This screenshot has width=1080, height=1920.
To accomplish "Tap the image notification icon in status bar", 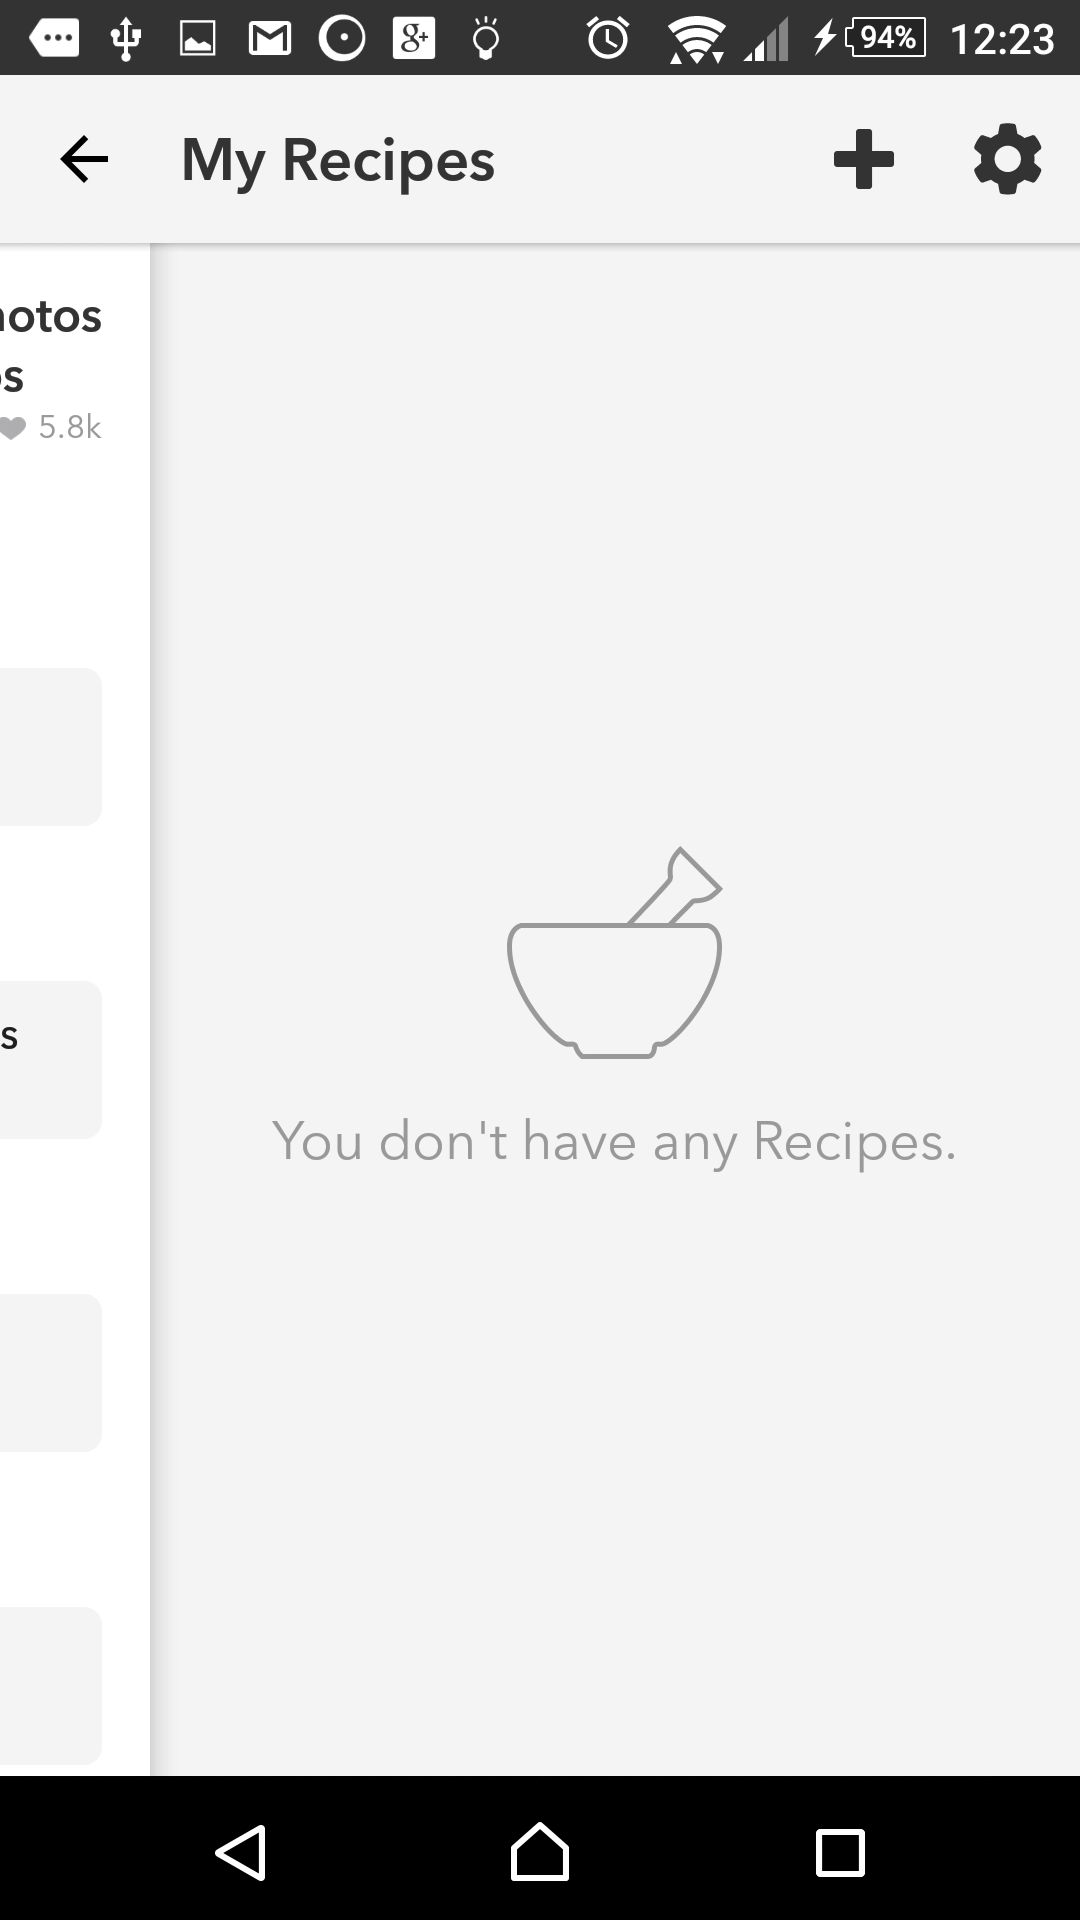I will coord(197,39).
